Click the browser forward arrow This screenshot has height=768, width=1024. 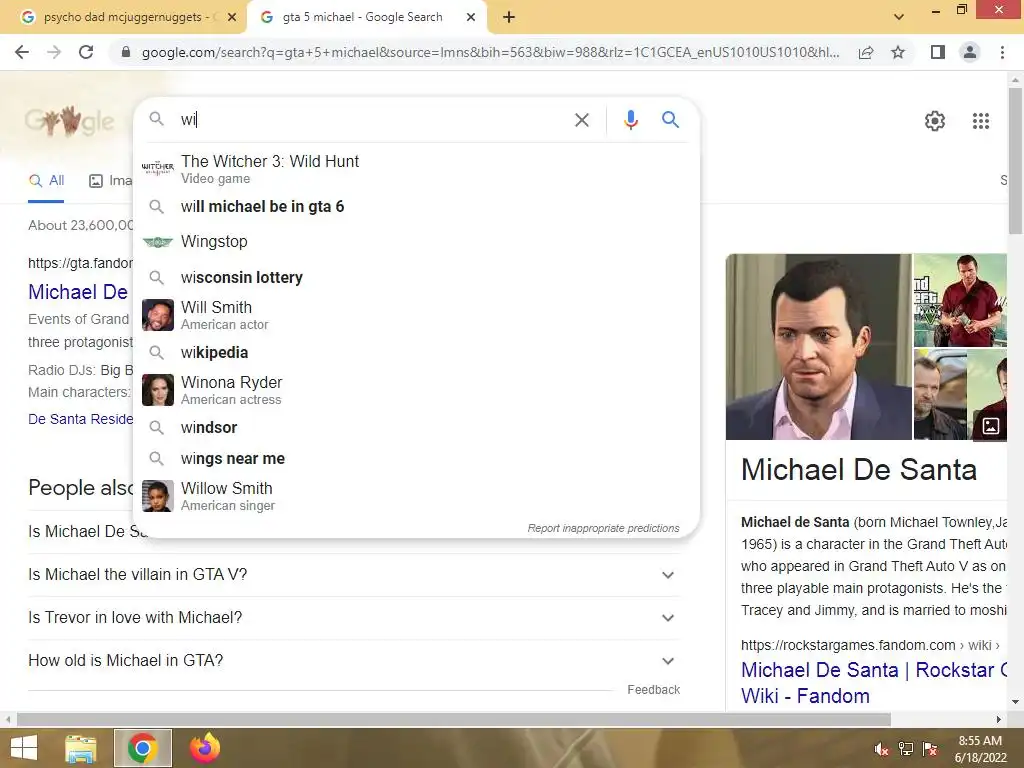(54, 52)
